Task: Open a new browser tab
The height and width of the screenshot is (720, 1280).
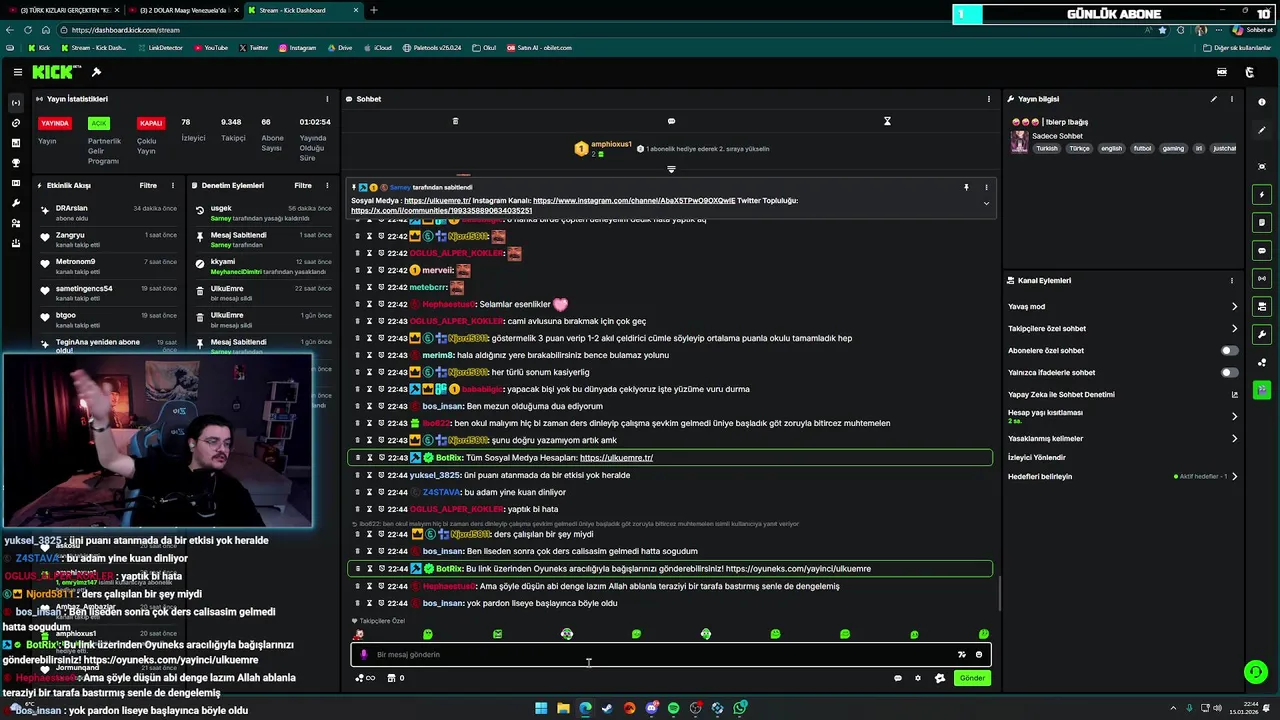Action: pyautogui.click(x=374, y=10)
